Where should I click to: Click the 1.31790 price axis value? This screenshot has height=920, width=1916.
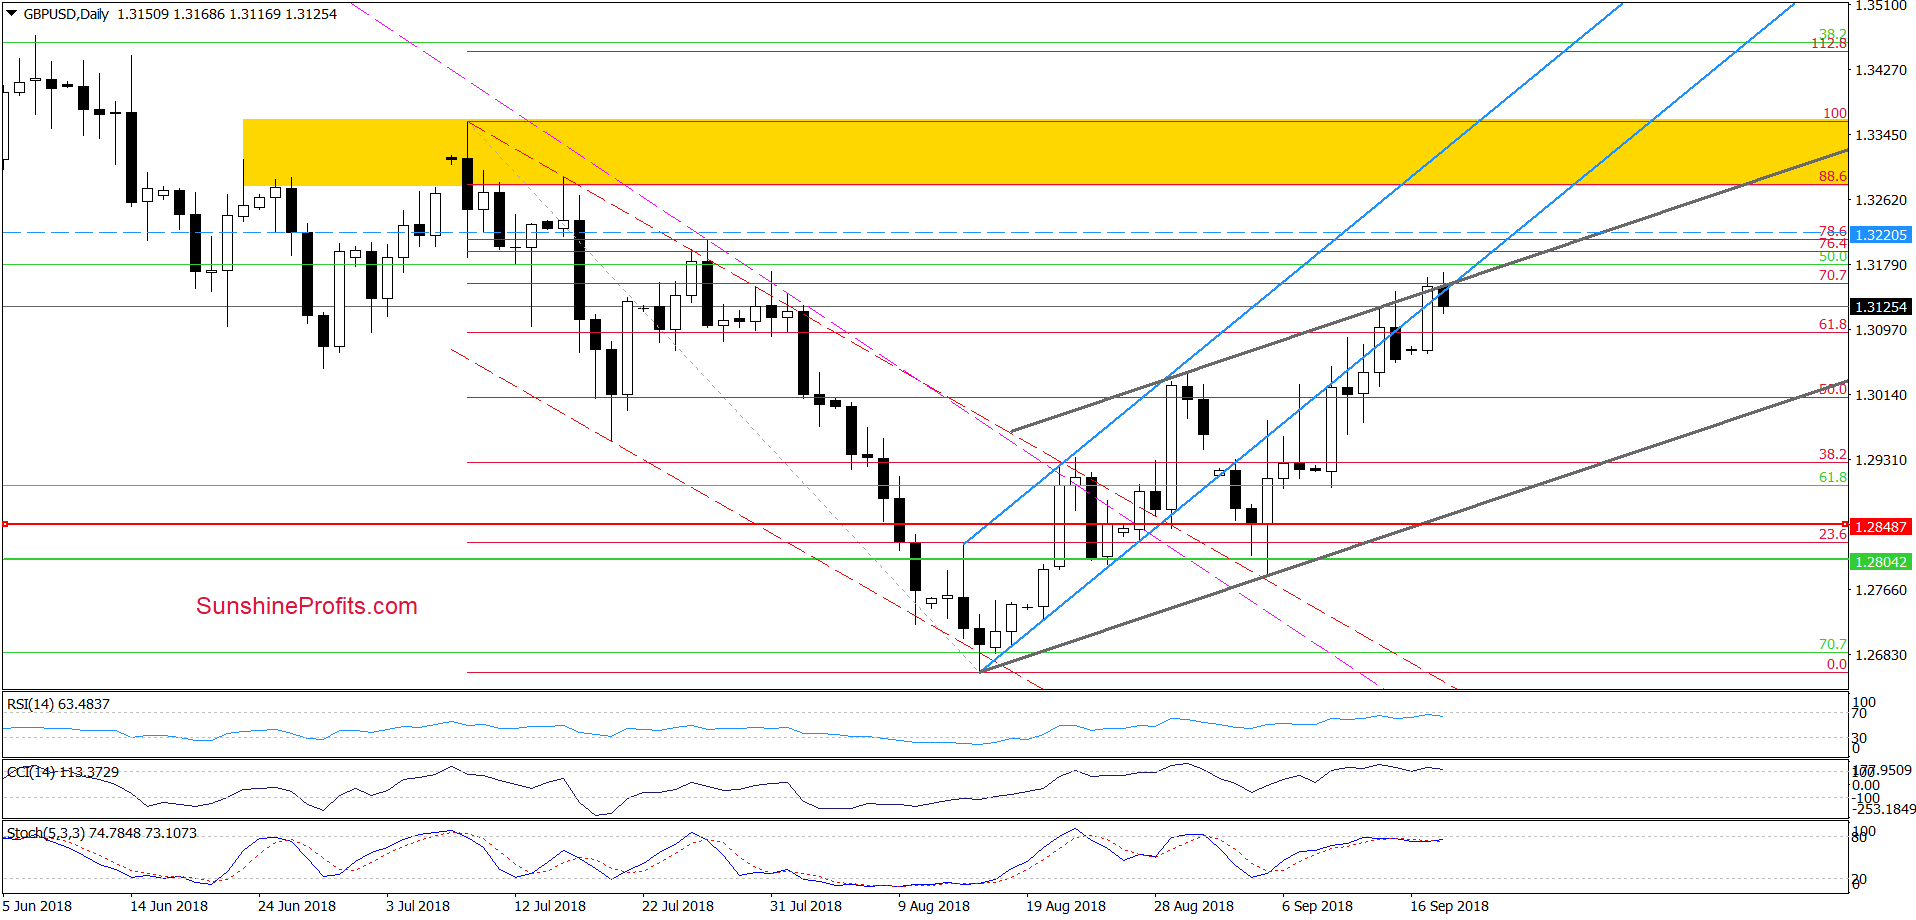pos(1881,265)
